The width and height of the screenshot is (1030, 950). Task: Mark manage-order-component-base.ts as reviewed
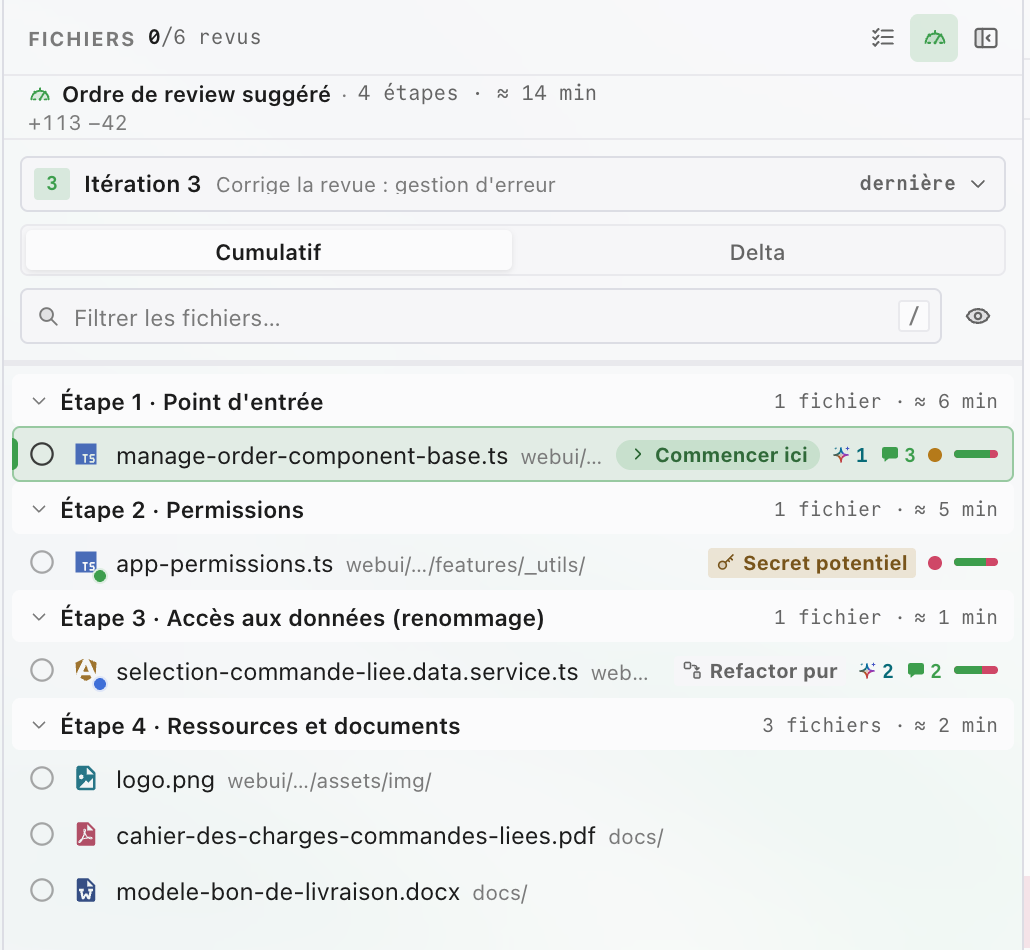click(42, 455)
